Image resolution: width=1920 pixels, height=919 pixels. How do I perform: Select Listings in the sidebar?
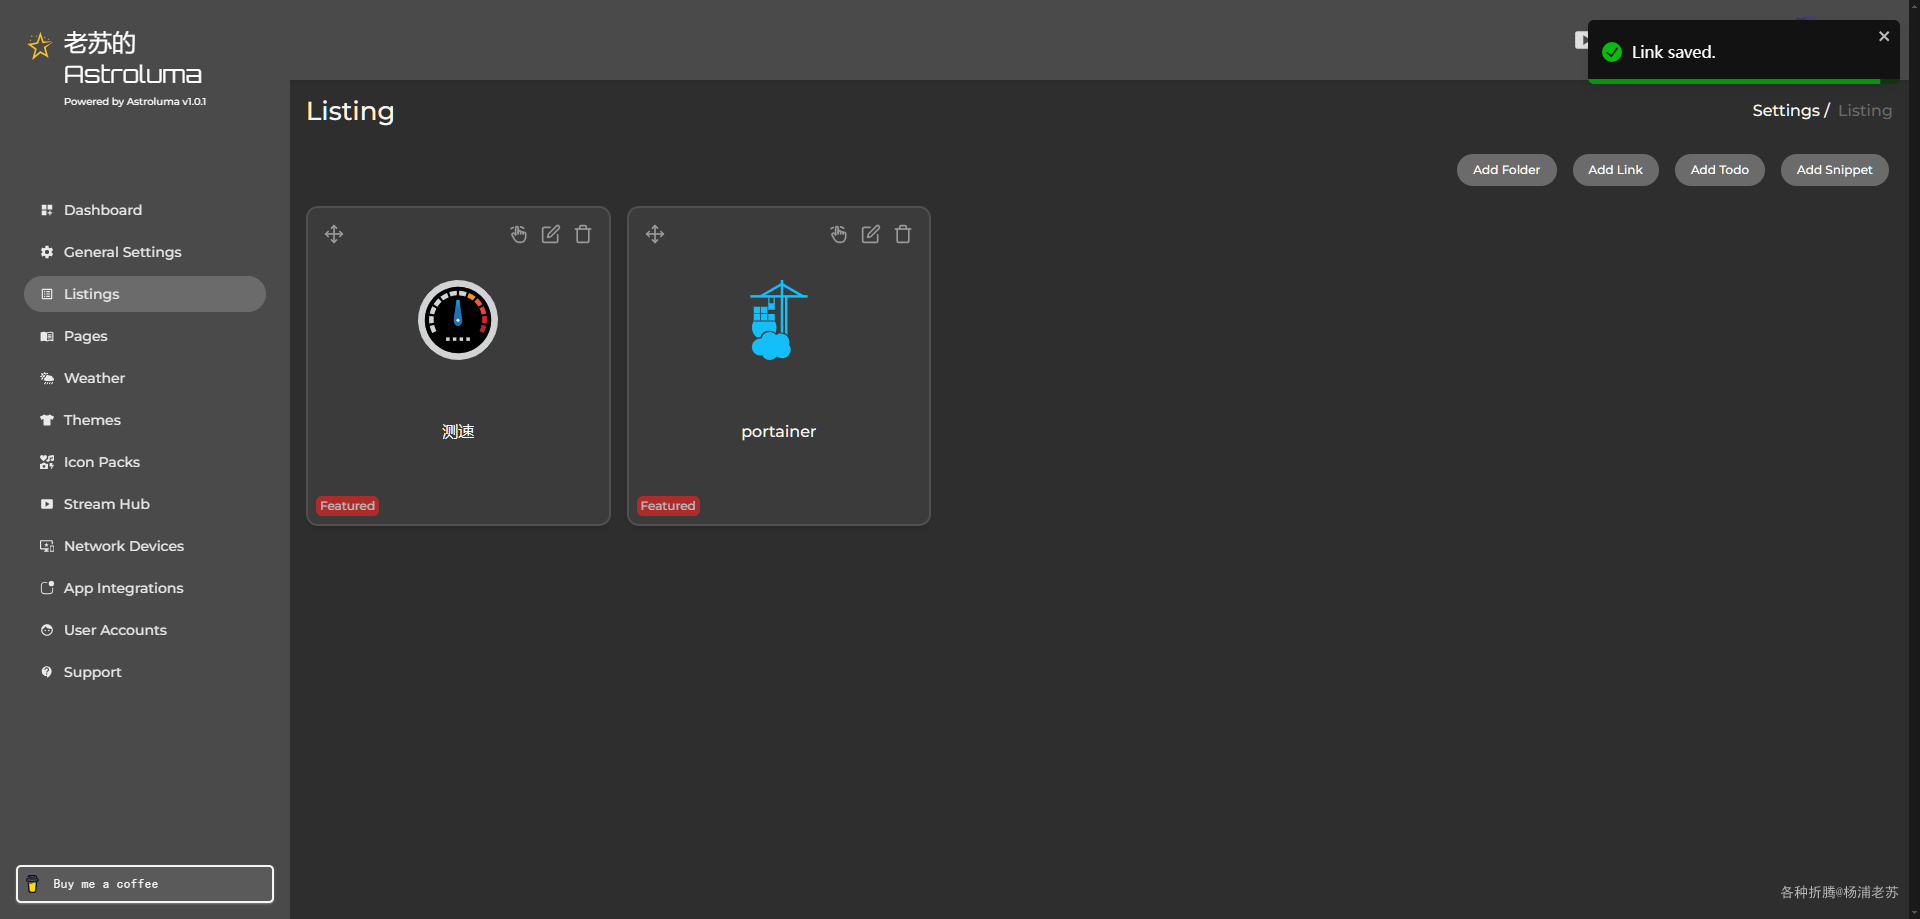tap(145, 294)
